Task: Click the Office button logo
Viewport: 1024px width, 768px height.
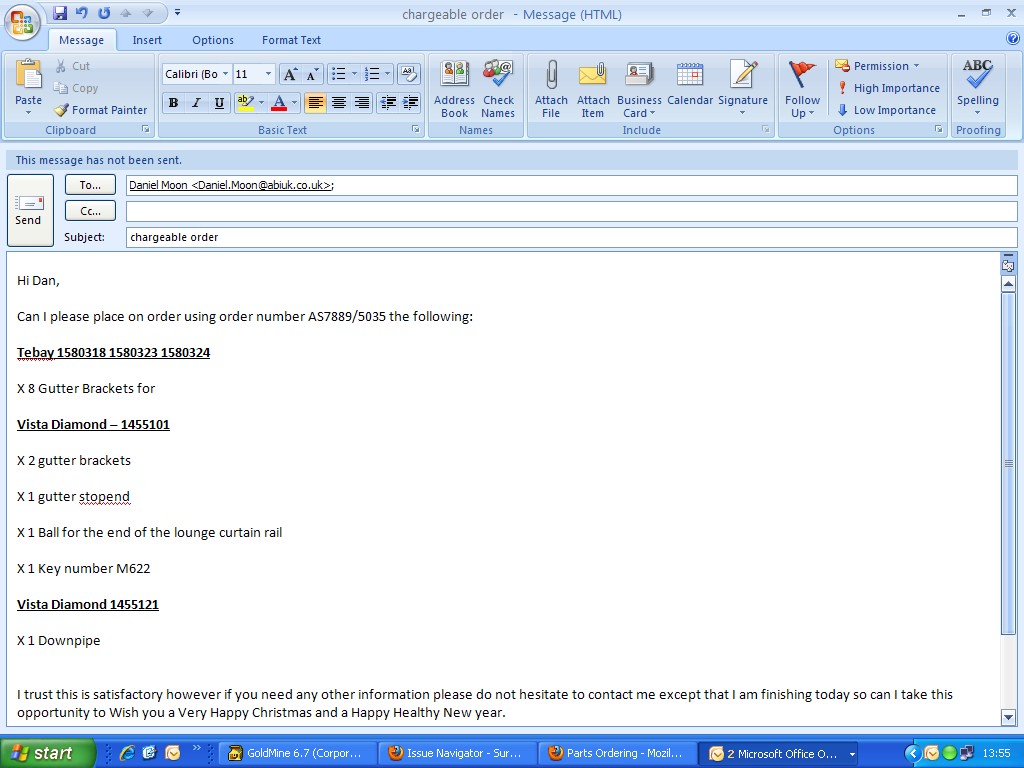Action: (x=22, y=23)
